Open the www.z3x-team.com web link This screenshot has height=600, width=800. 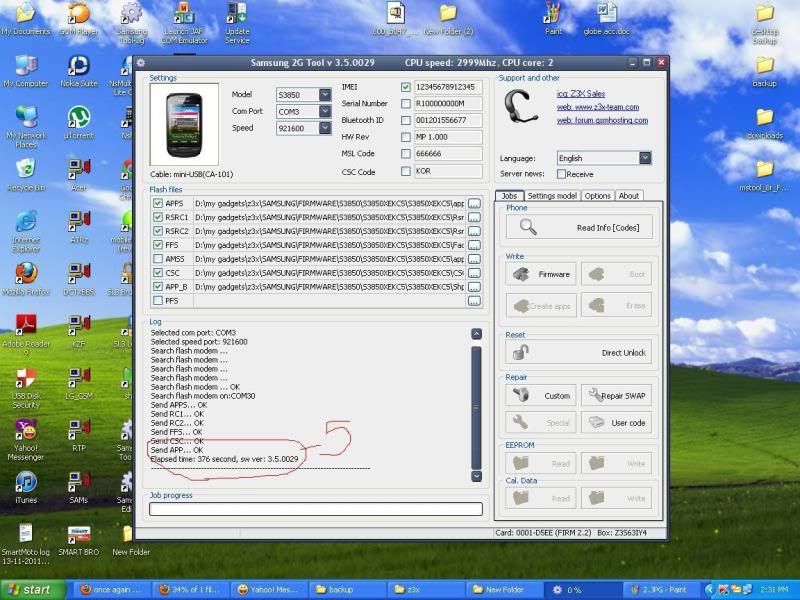[597, 107]
